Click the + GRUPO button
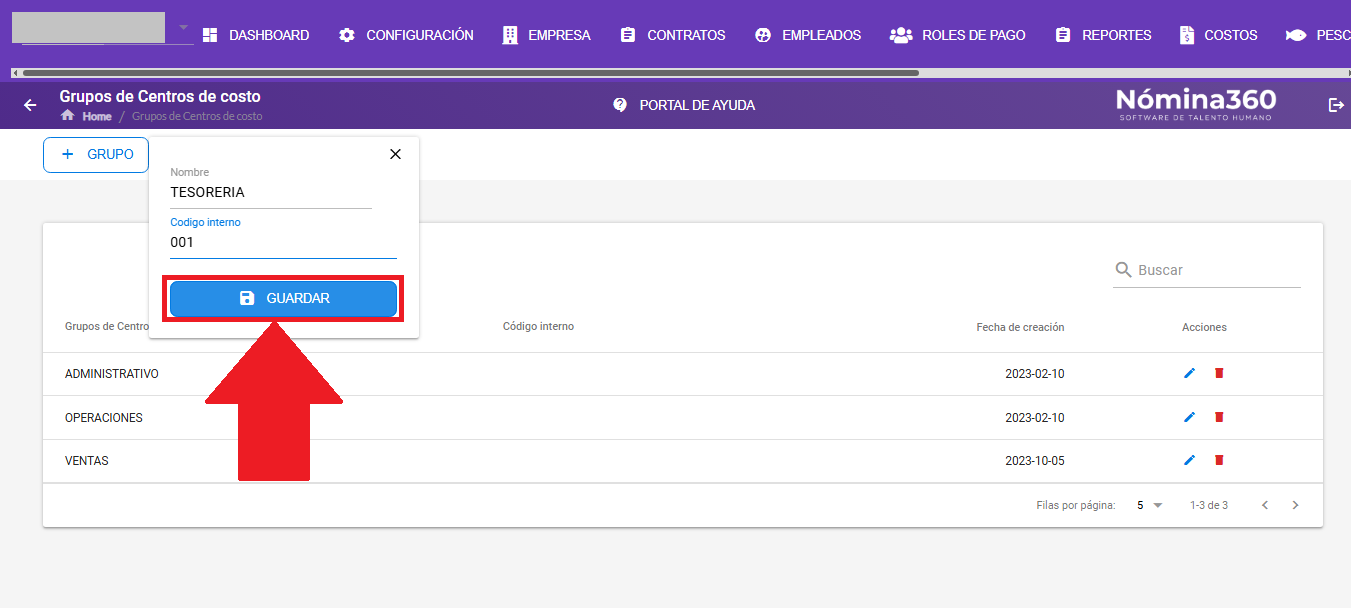This screenshot has width=1351, height=608. coord(96,155)
